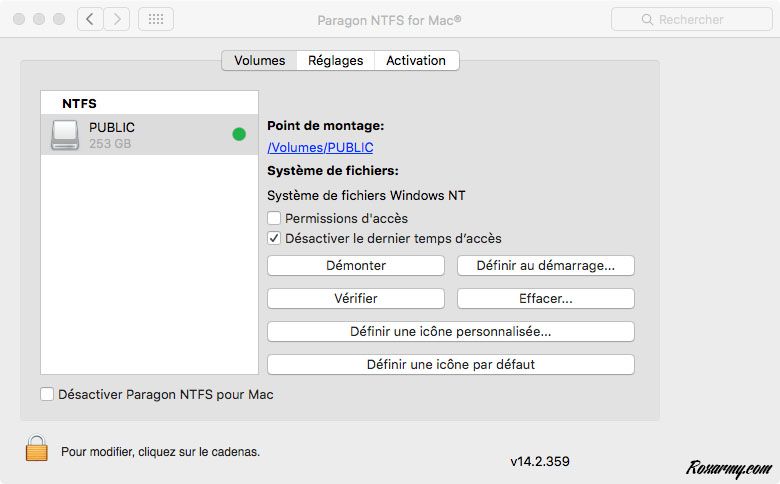Open the /Volumes/PUBLIC mount point link
The image size is (780, 484).
pyautogui.click(x=320, y=148)
